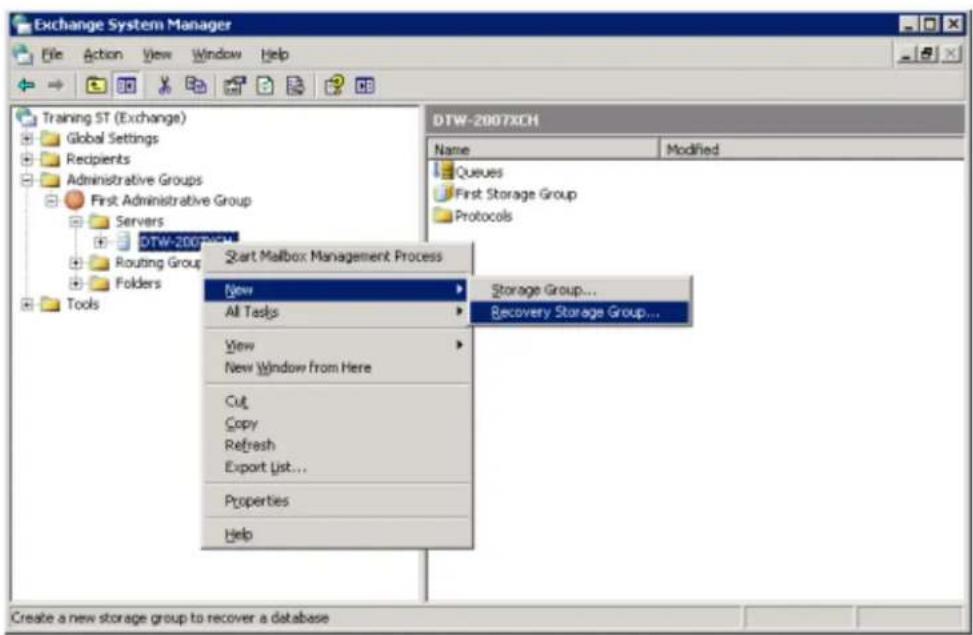Viewport: 973px width, 635px height.
Task: Click the Back arrow toolbar icon
Action: pyautogui.click(x=26, y=85)
